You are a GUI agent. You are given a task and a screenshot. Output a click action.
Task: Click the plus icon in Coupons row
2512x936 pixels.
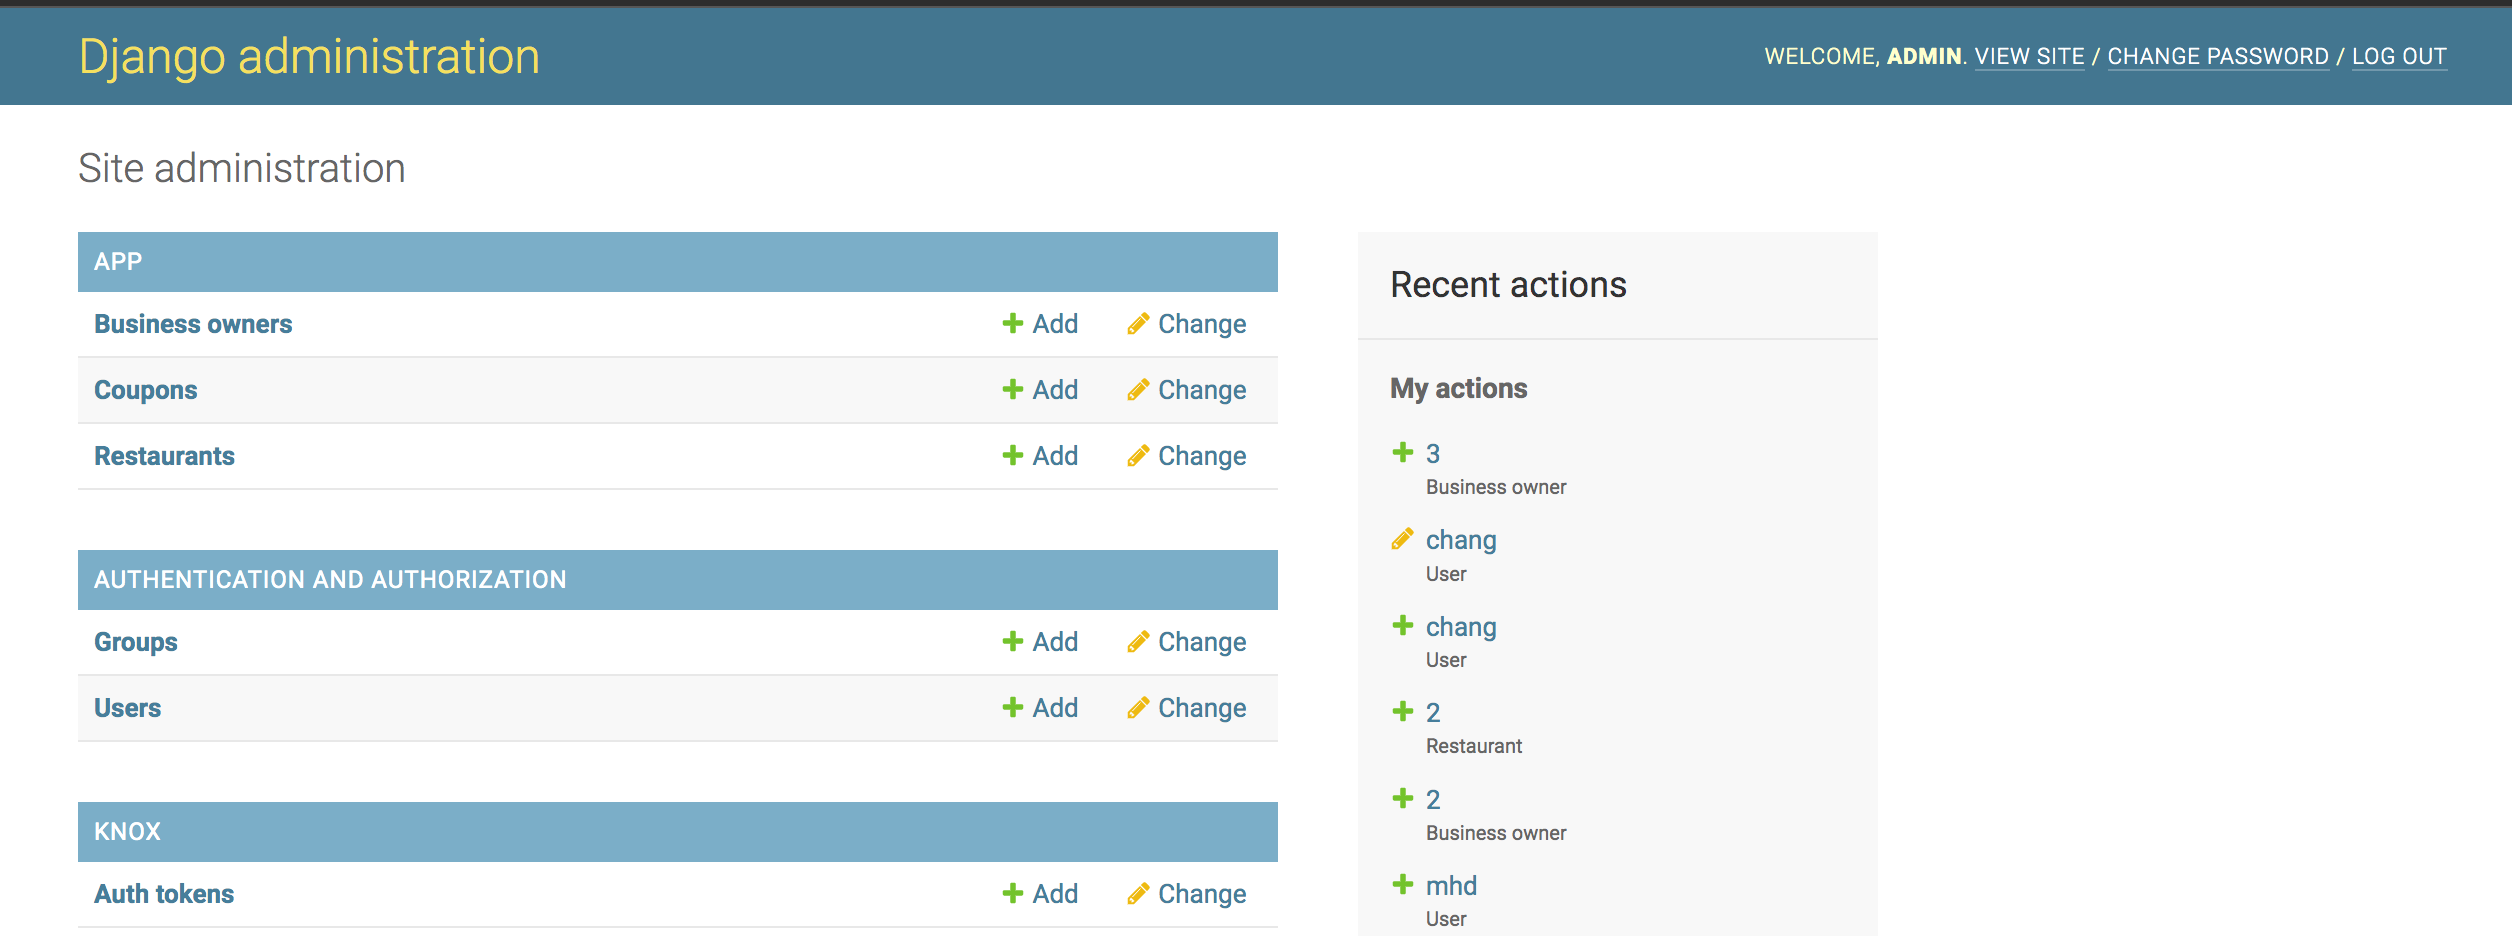click(x=1012, y=389)
